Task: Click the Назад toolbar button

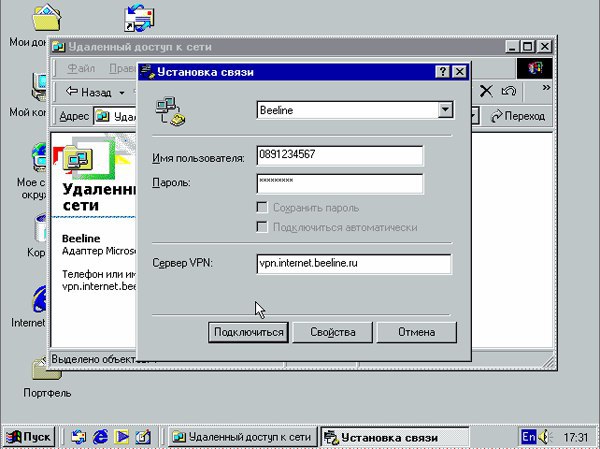Action: (89, 92)
